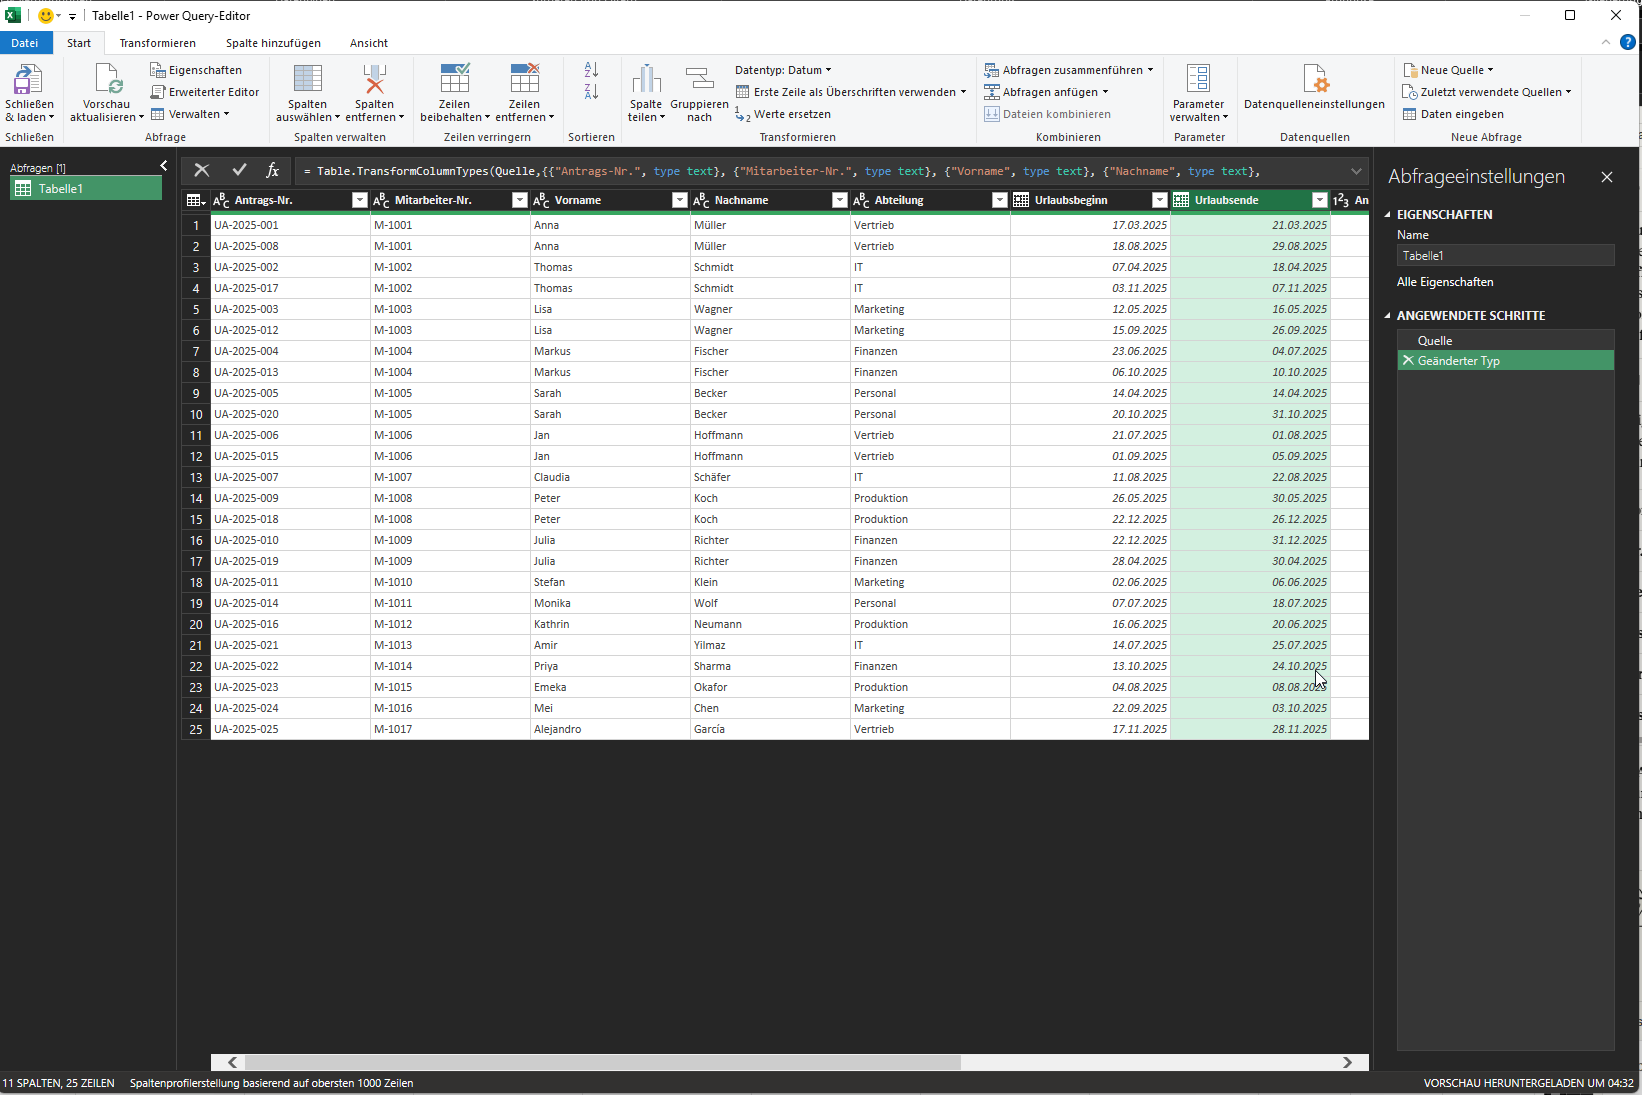Viewport: 1642px width, 1095px height.
Task: Open Erweiterter Editor
Action: pos(205,92)
